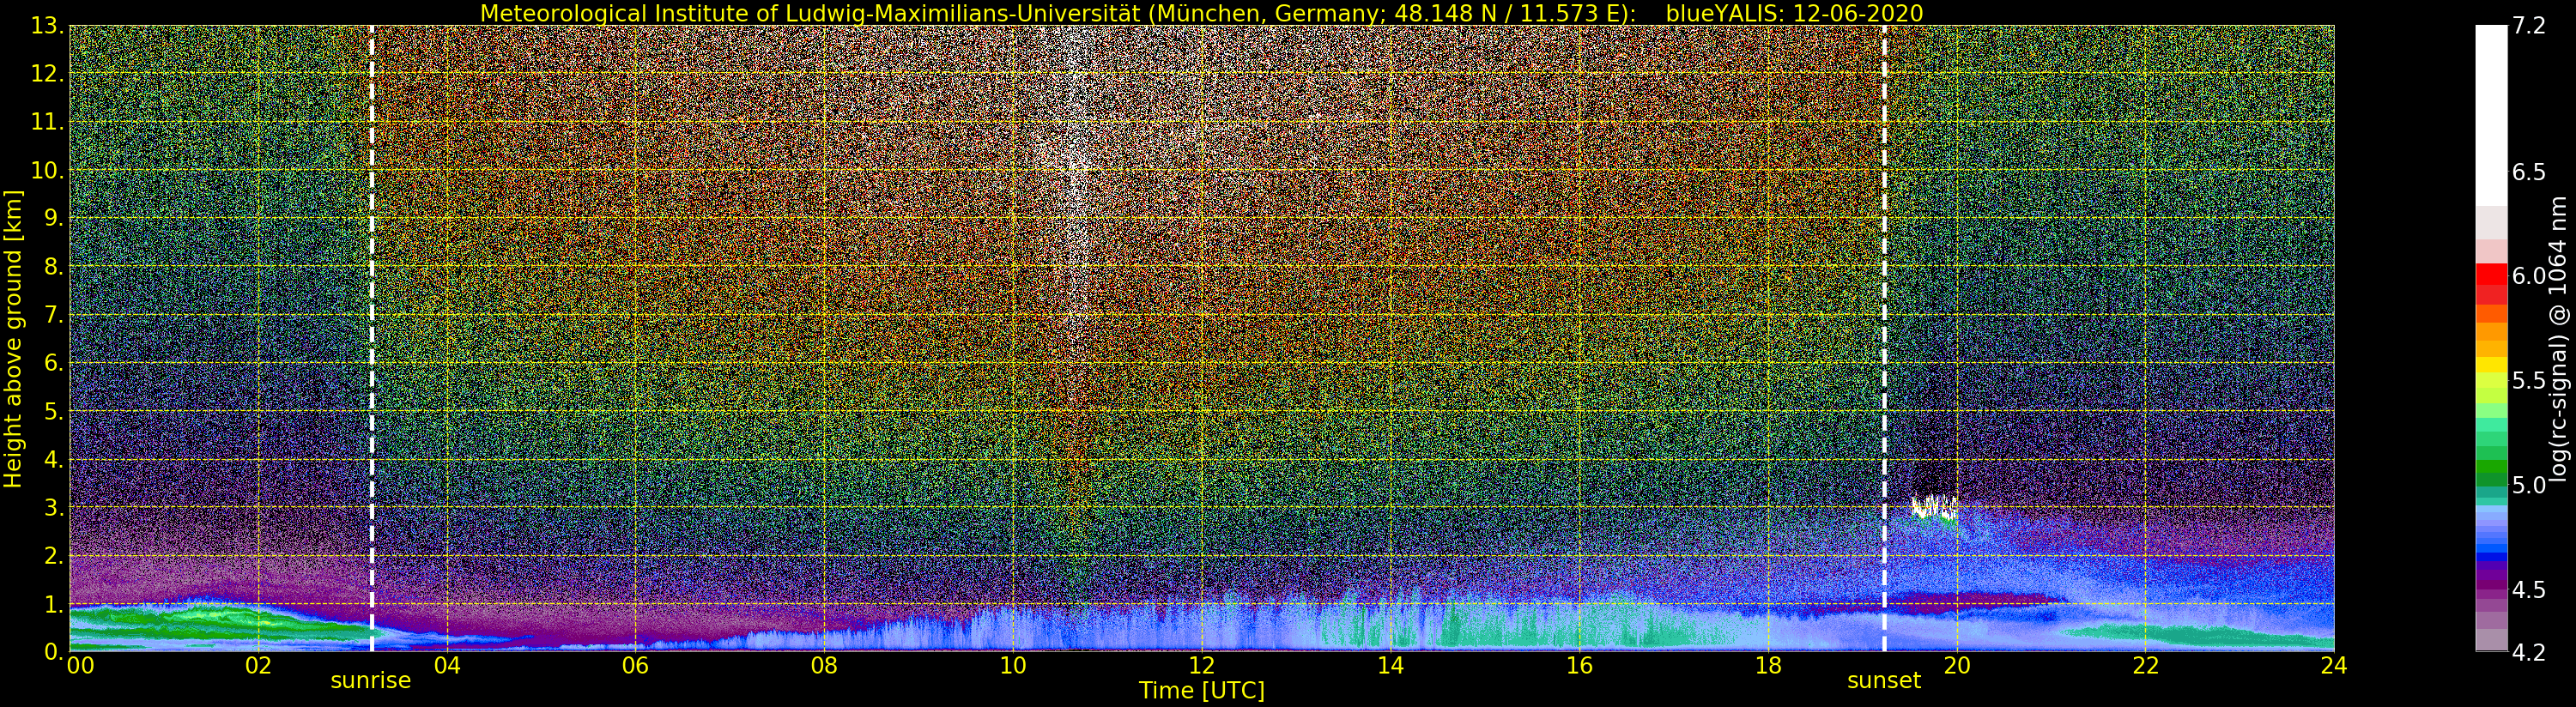Click the 'sunrise' label below the axis
The height and width of the screenshot is (707, 2576).
371,680
